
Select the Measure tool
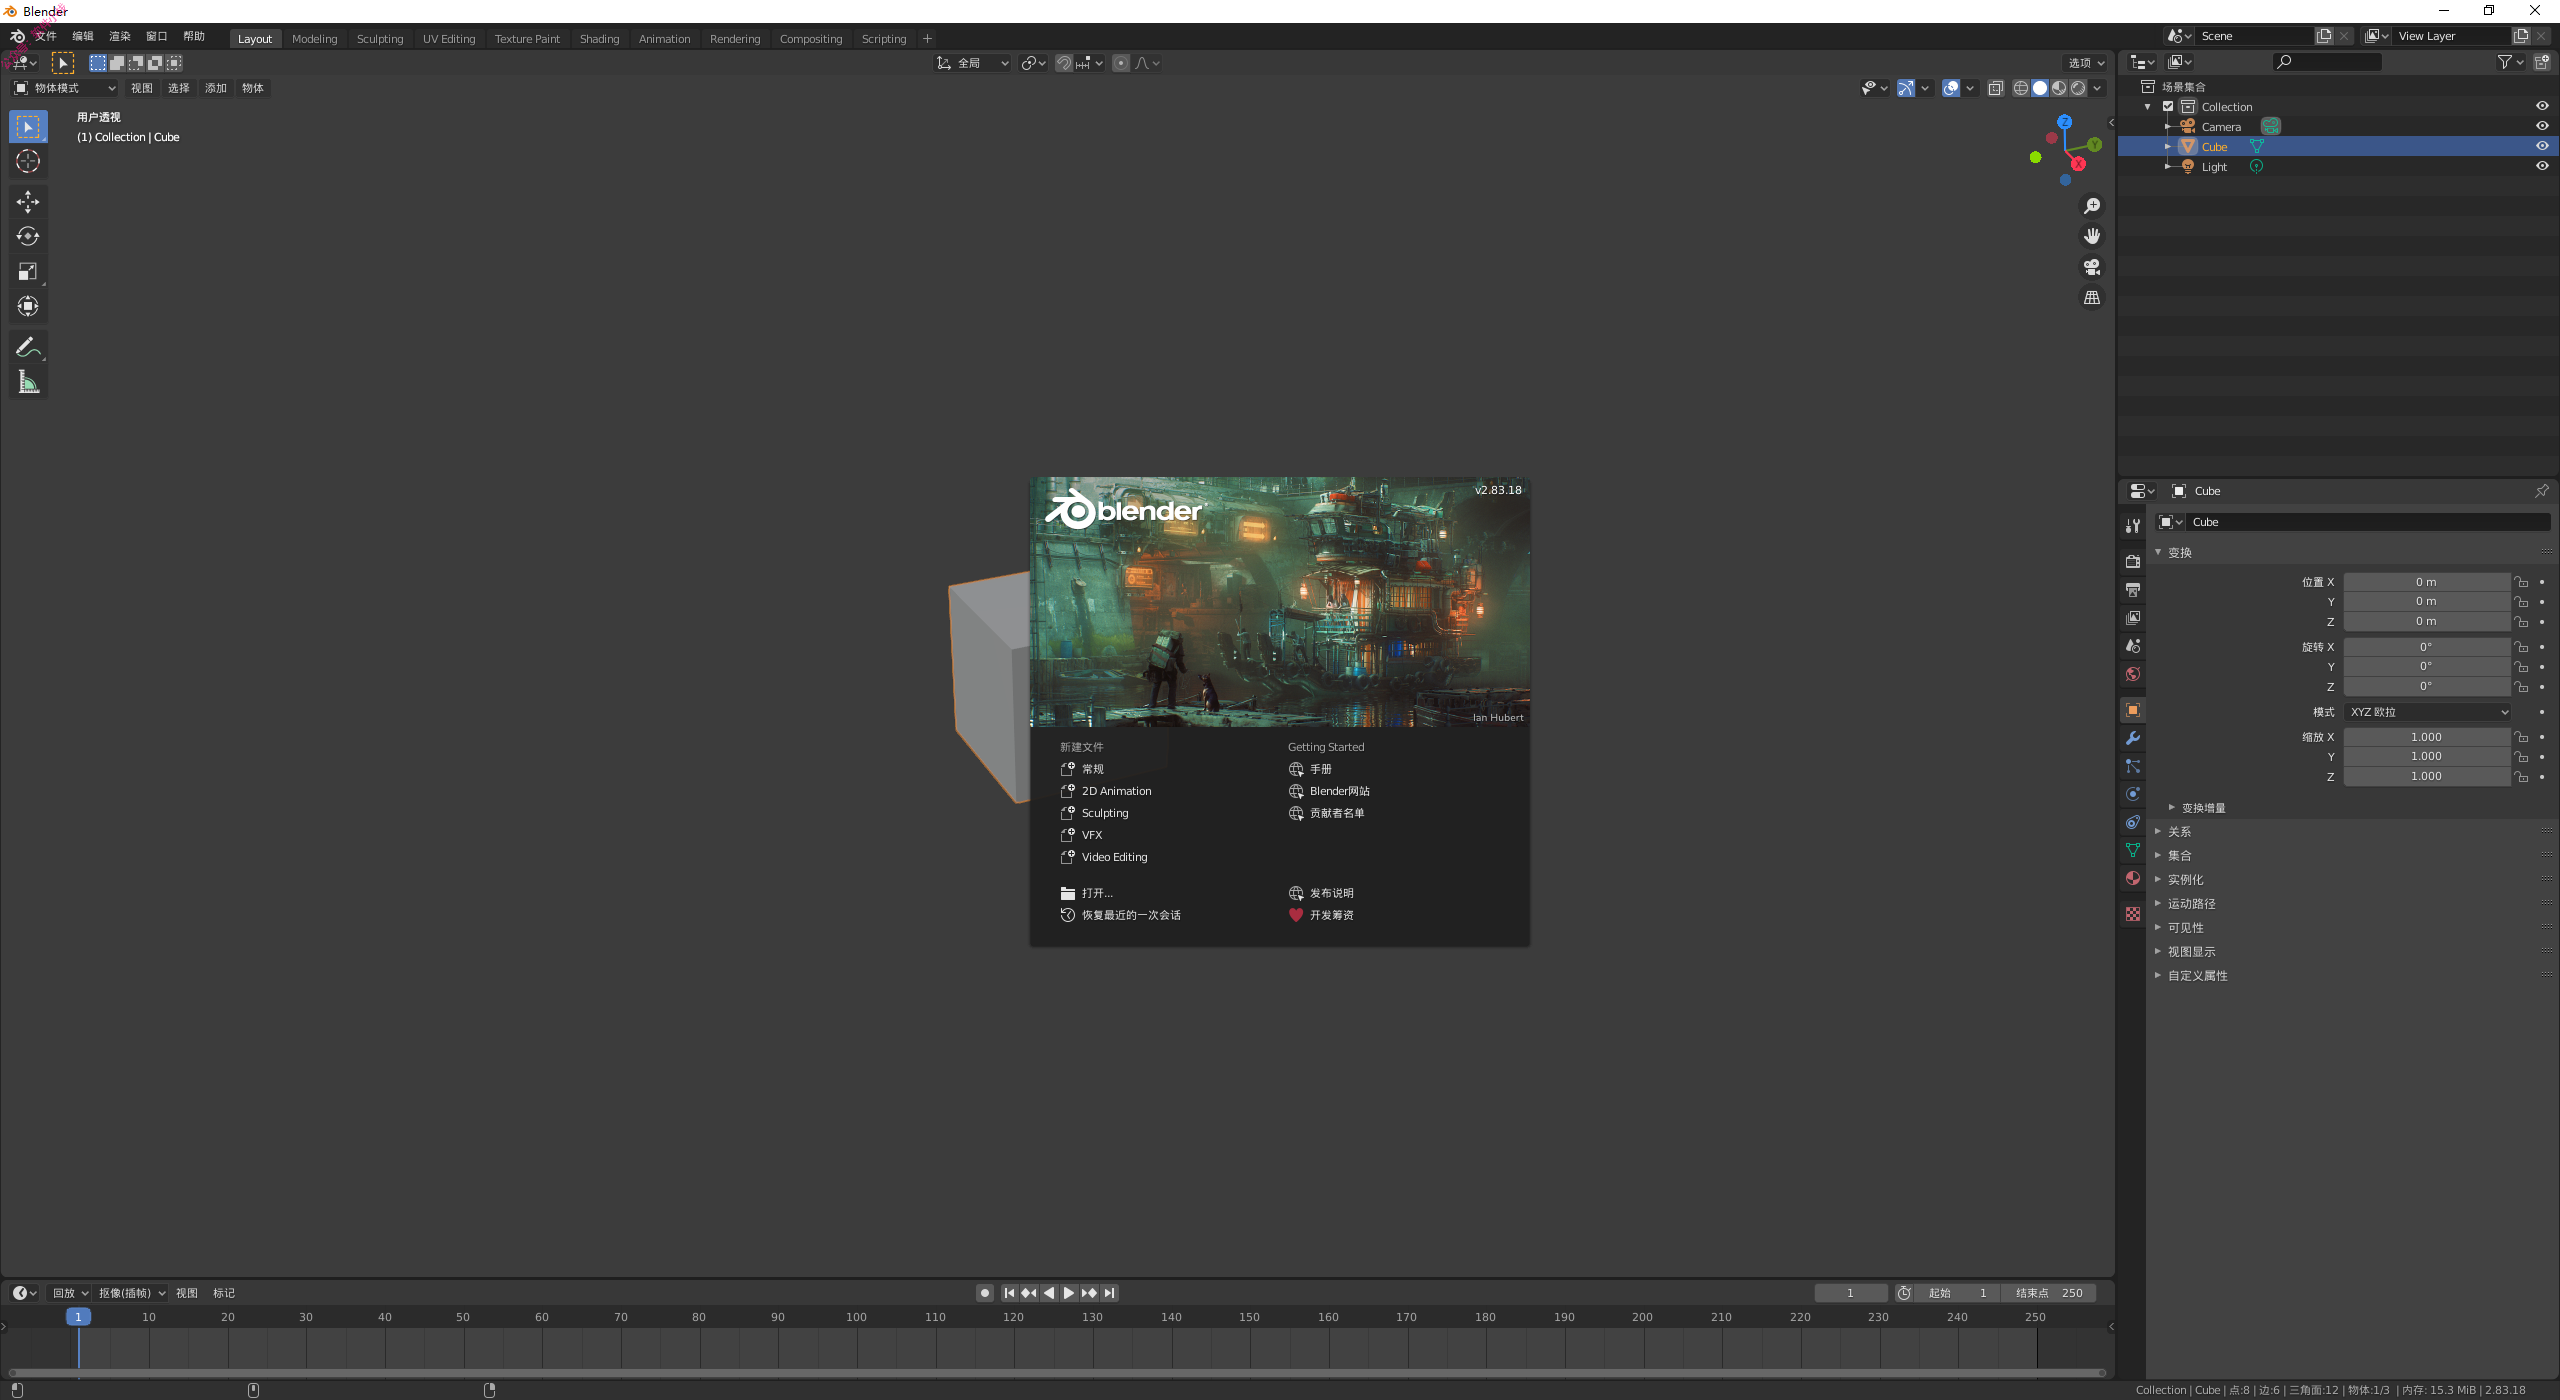[x=28, y=383]
